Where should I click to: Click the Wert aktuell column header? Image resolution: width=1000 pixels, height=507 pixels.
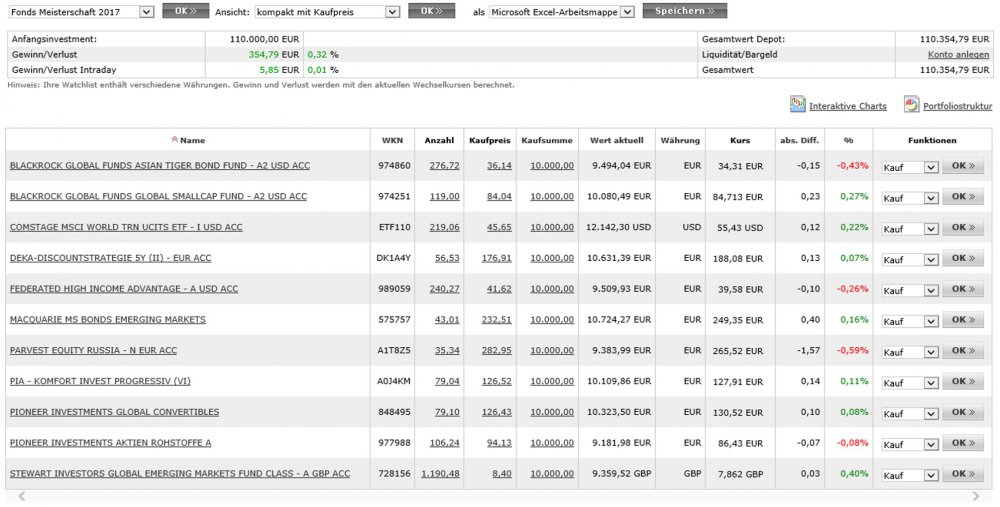click(x=617, y=140)
